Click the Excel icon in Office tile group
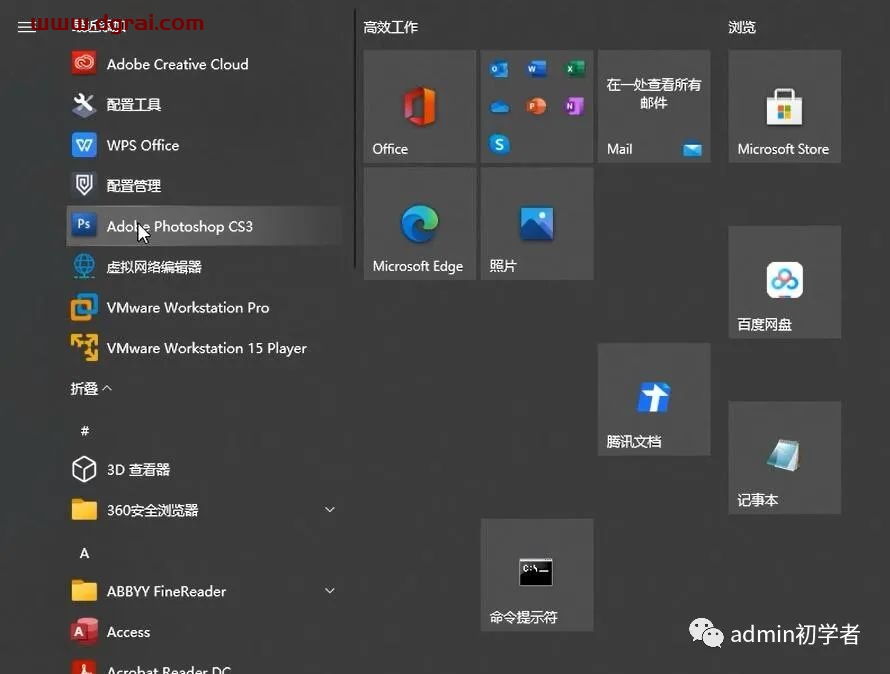Screen dimensions: 890x674 point(574,69)
